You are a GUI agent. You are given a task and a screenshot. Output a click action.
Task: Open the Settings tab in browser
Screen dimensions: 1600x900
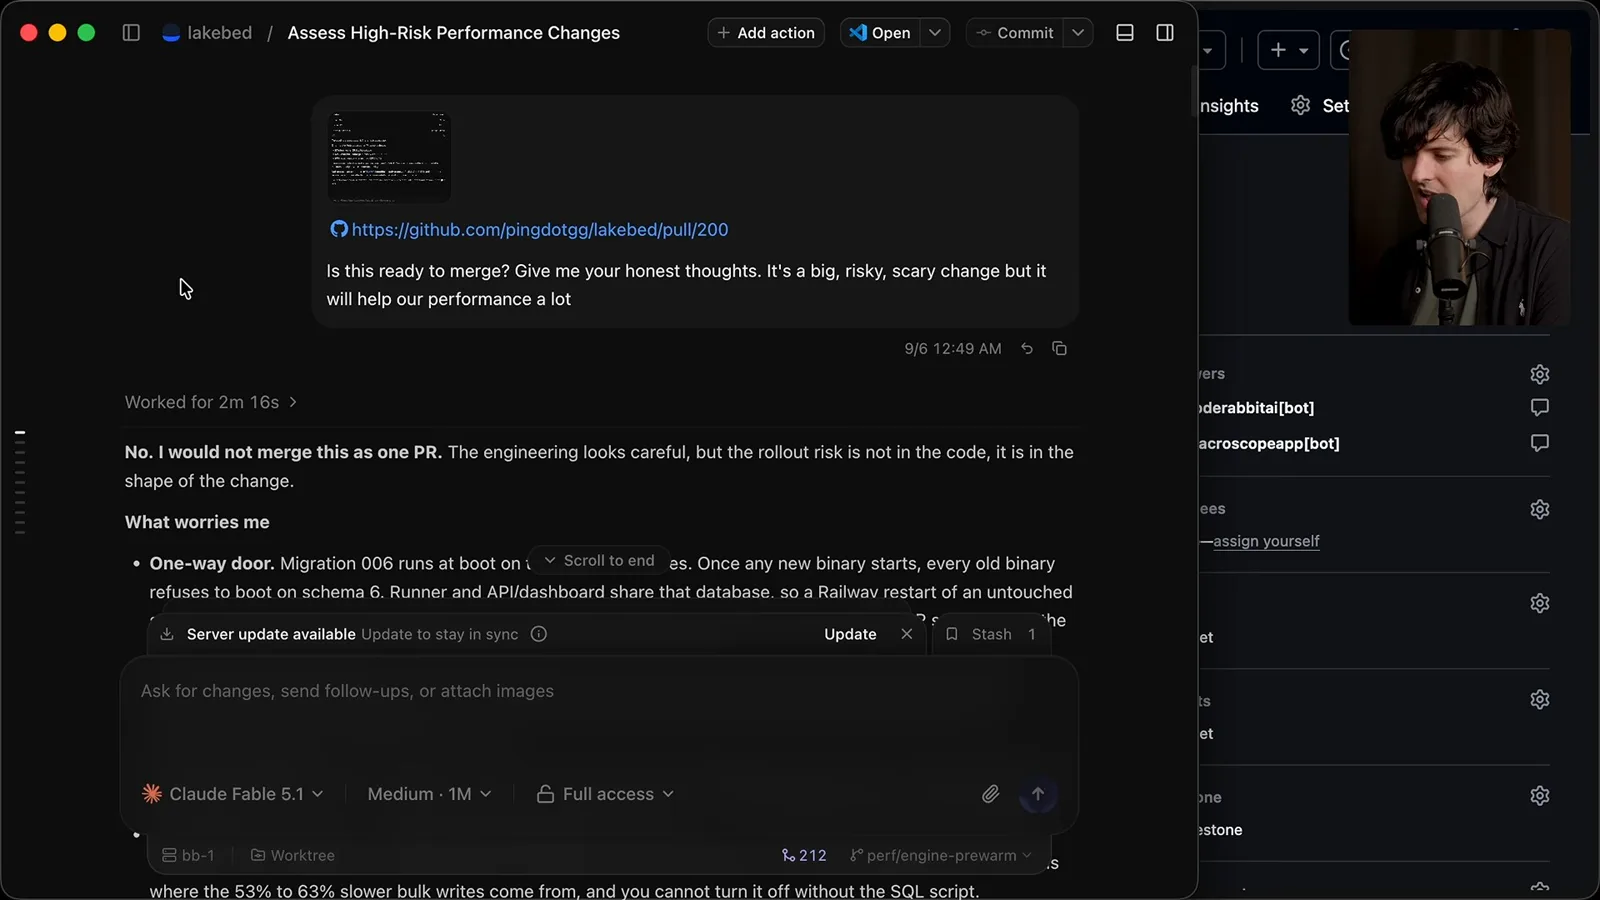[1320, 106]
